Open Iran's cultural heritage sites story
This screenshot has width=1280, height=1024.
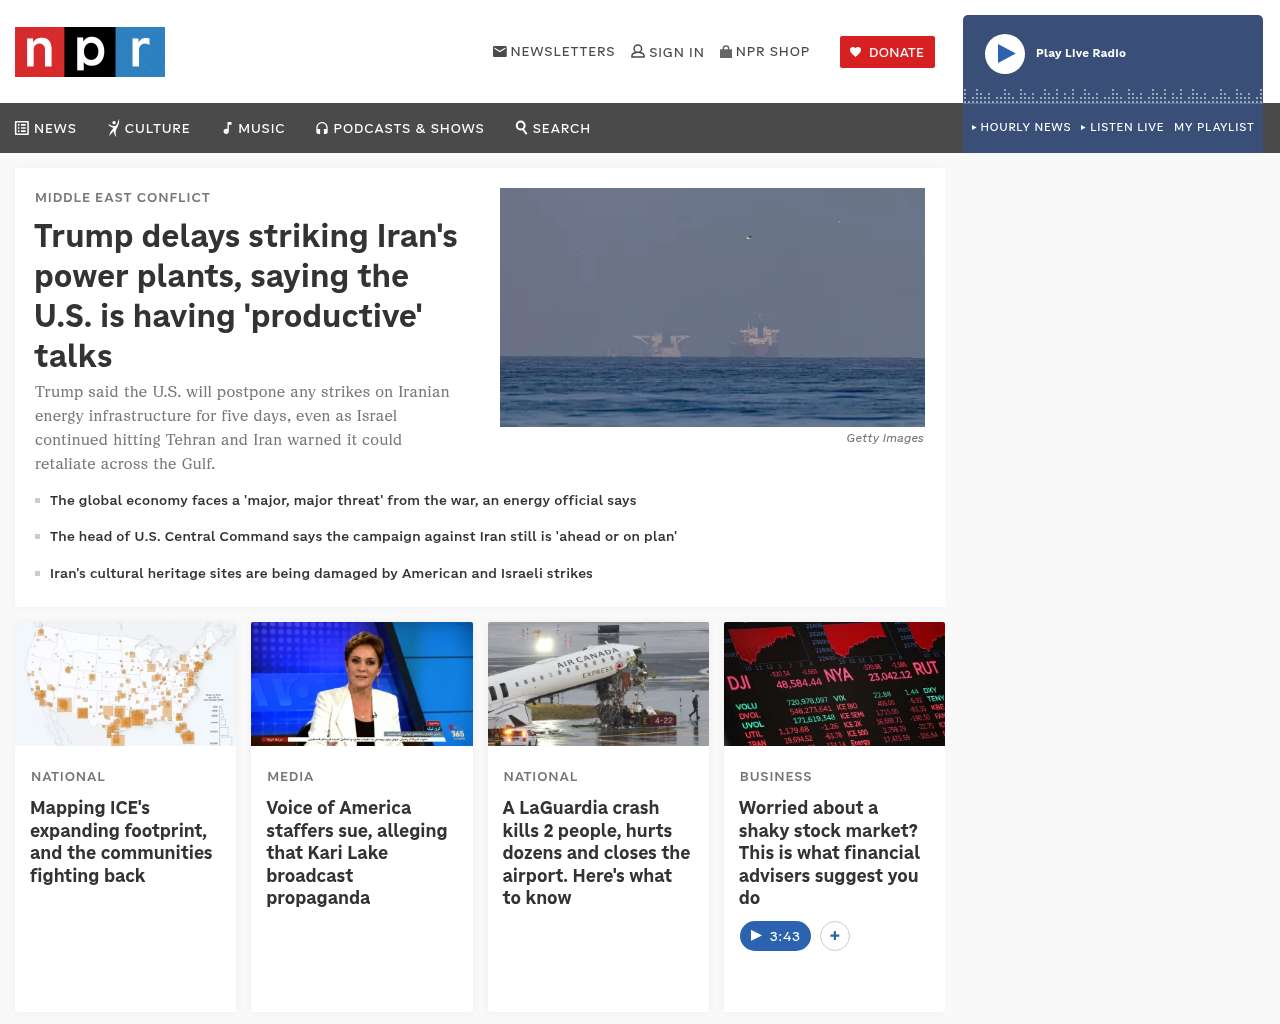point(321,573)
